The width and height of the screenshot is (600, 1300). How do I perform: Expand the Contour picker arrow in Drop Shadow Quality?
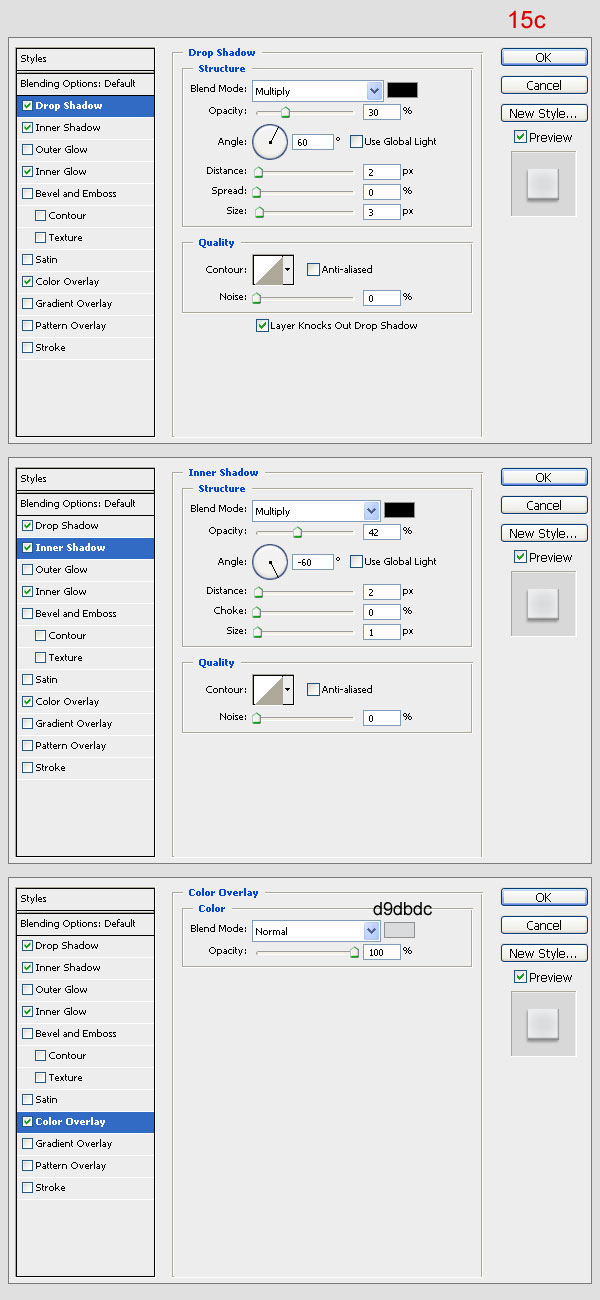[x=288, y=269]
